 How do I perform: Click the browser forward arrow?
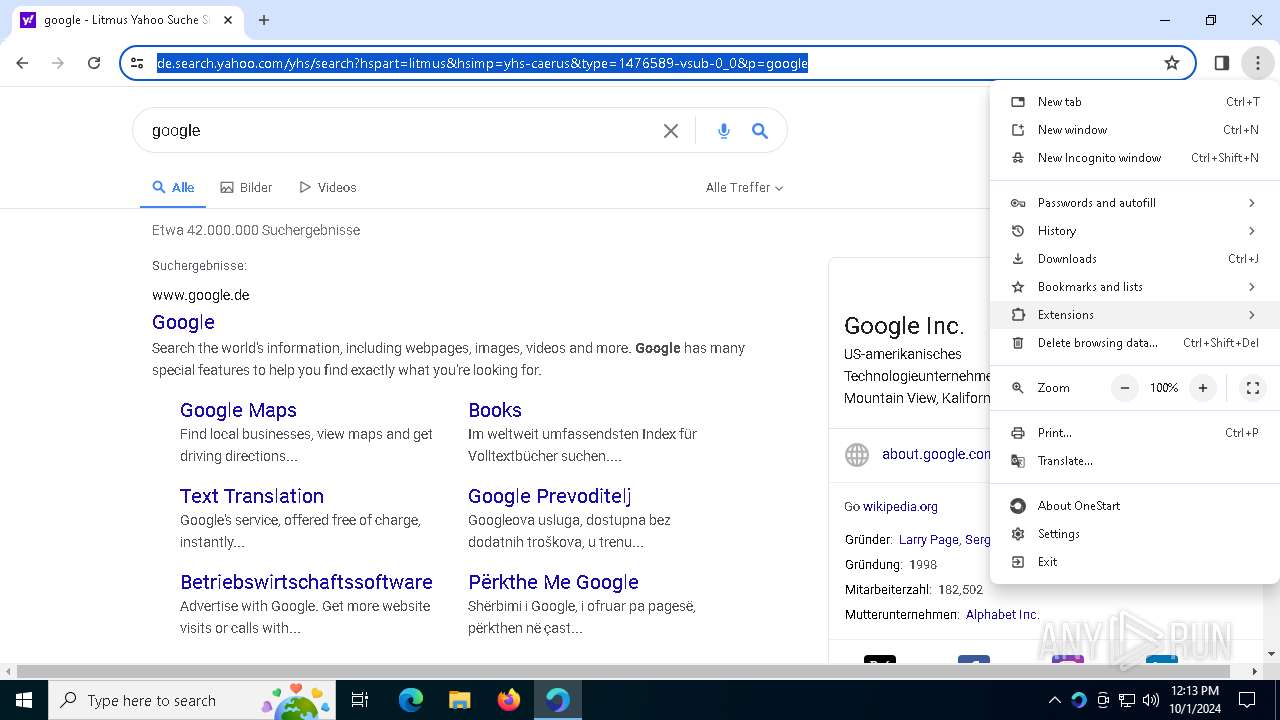tap(58, 63)
